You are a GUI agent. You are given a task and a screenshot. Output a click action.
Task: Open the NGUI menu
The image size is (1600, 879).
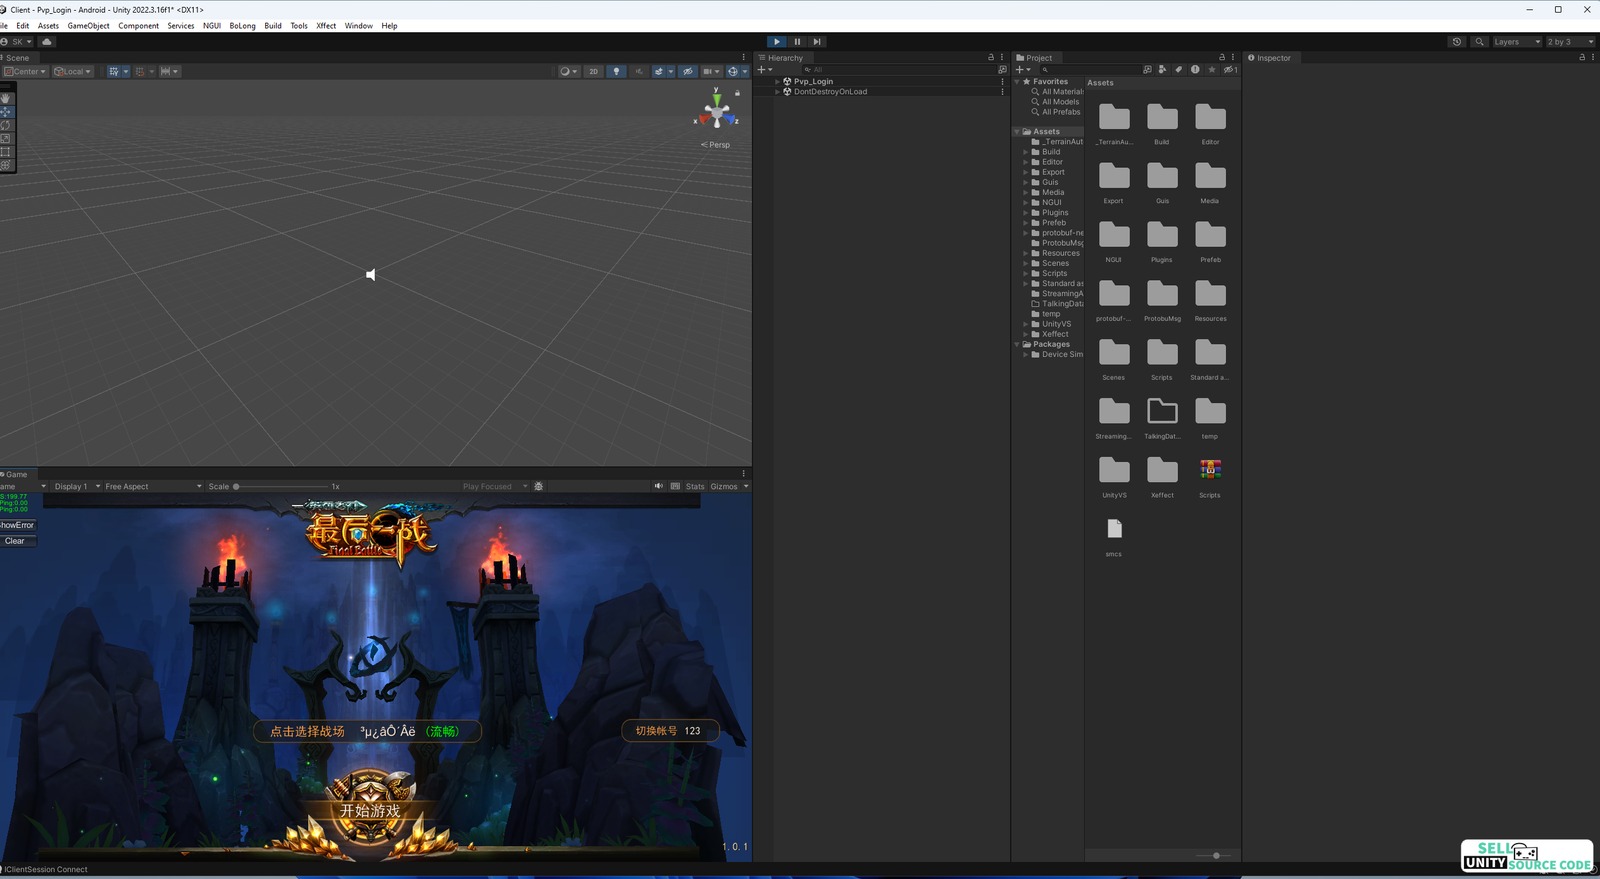coord(211,26)
